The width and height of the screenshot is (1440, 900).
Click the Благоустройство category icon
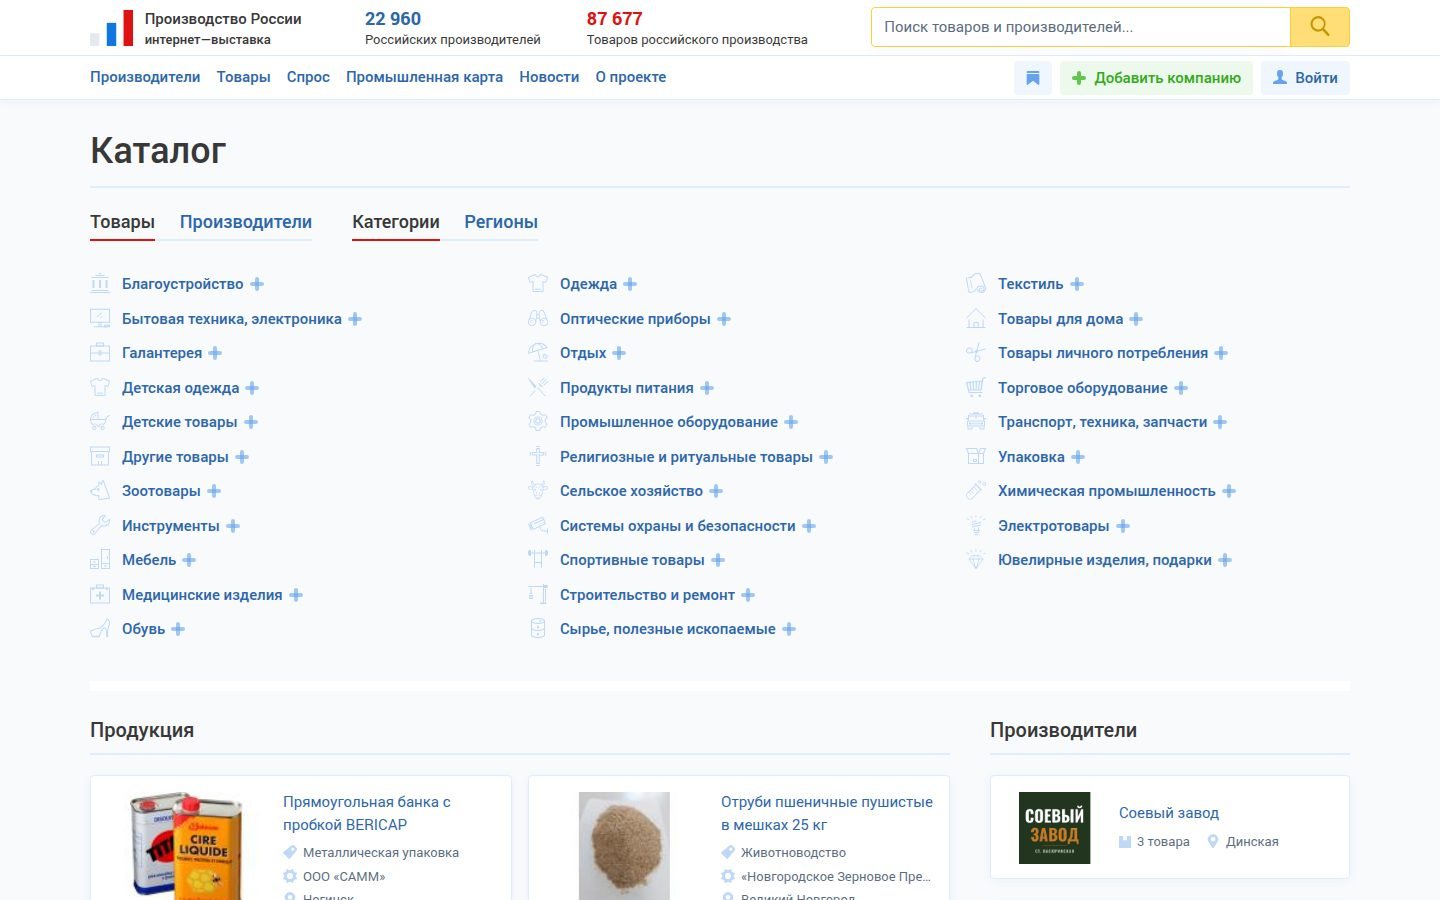pyautogui.click(x=100, y=284)
